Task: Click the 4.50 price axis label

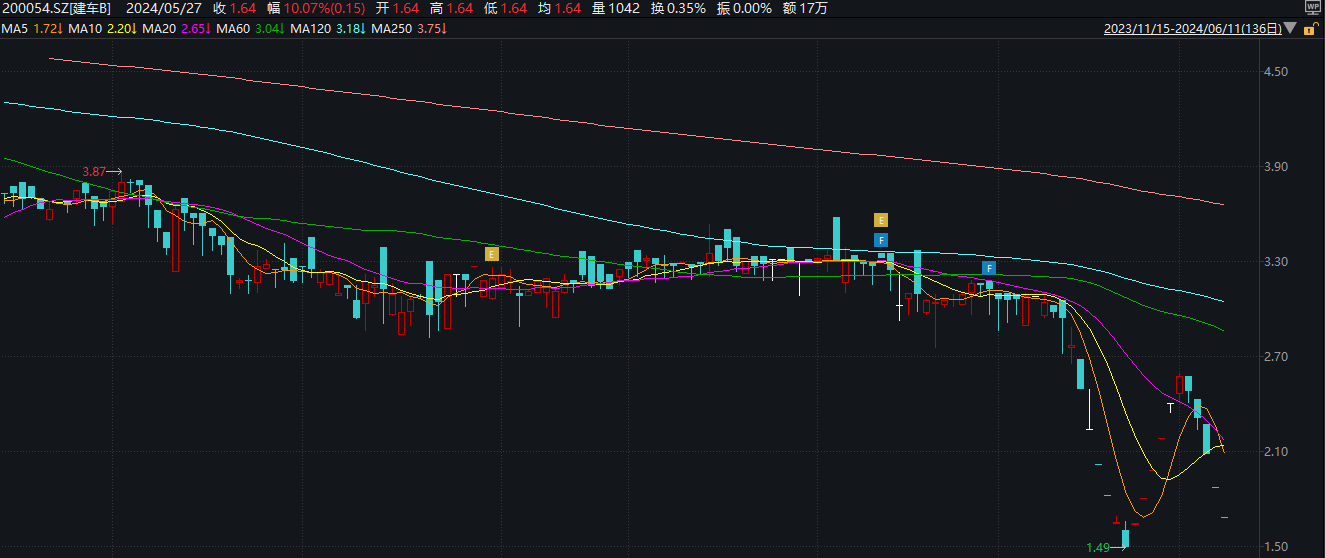Action: [x=1275, y=72]
